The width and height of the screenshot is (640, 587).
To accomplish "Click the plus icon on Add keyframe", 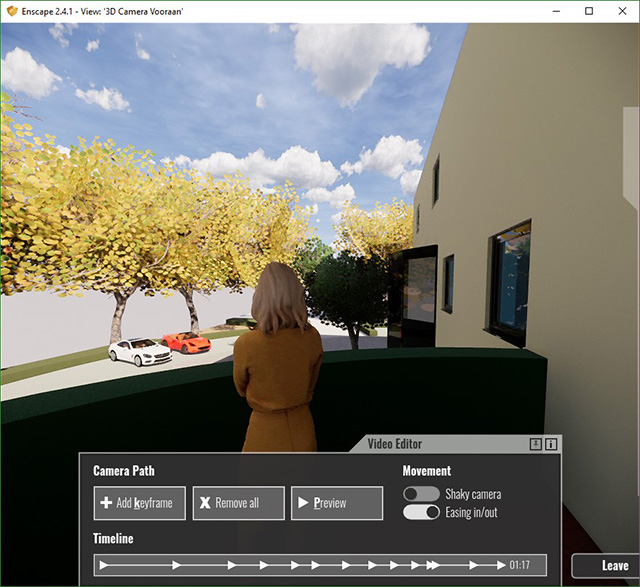I will click(x=106, y=503).
